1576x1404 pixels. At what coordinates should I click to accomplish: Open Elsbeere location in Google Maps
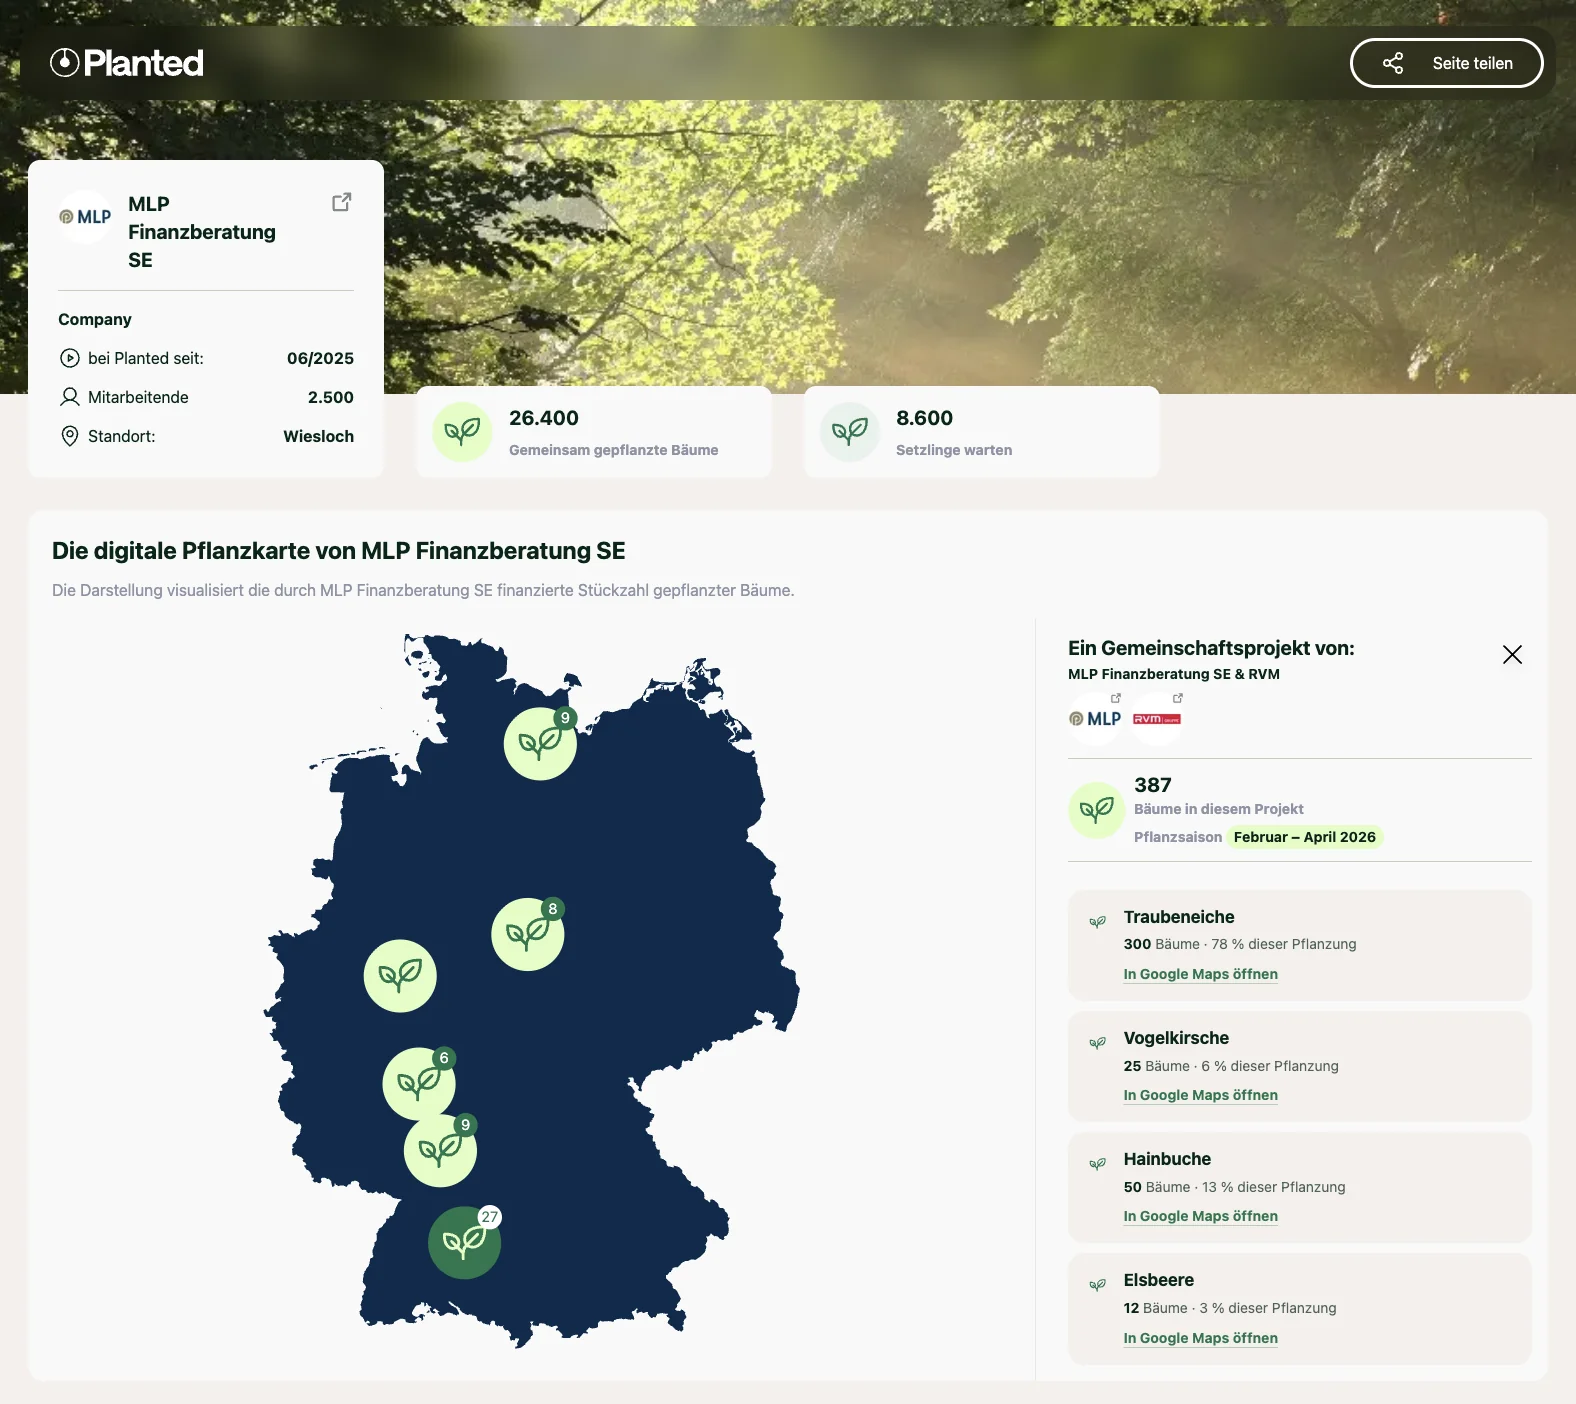coord(1200,1338)
